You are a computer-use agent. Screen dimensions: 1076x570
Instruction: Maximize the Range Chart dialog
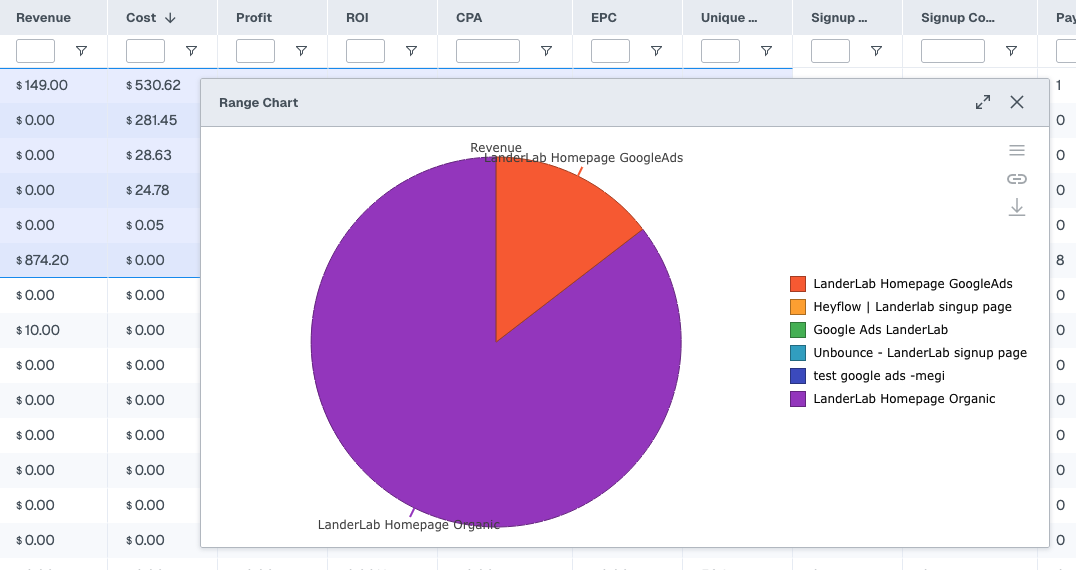(x=983, y=102)
